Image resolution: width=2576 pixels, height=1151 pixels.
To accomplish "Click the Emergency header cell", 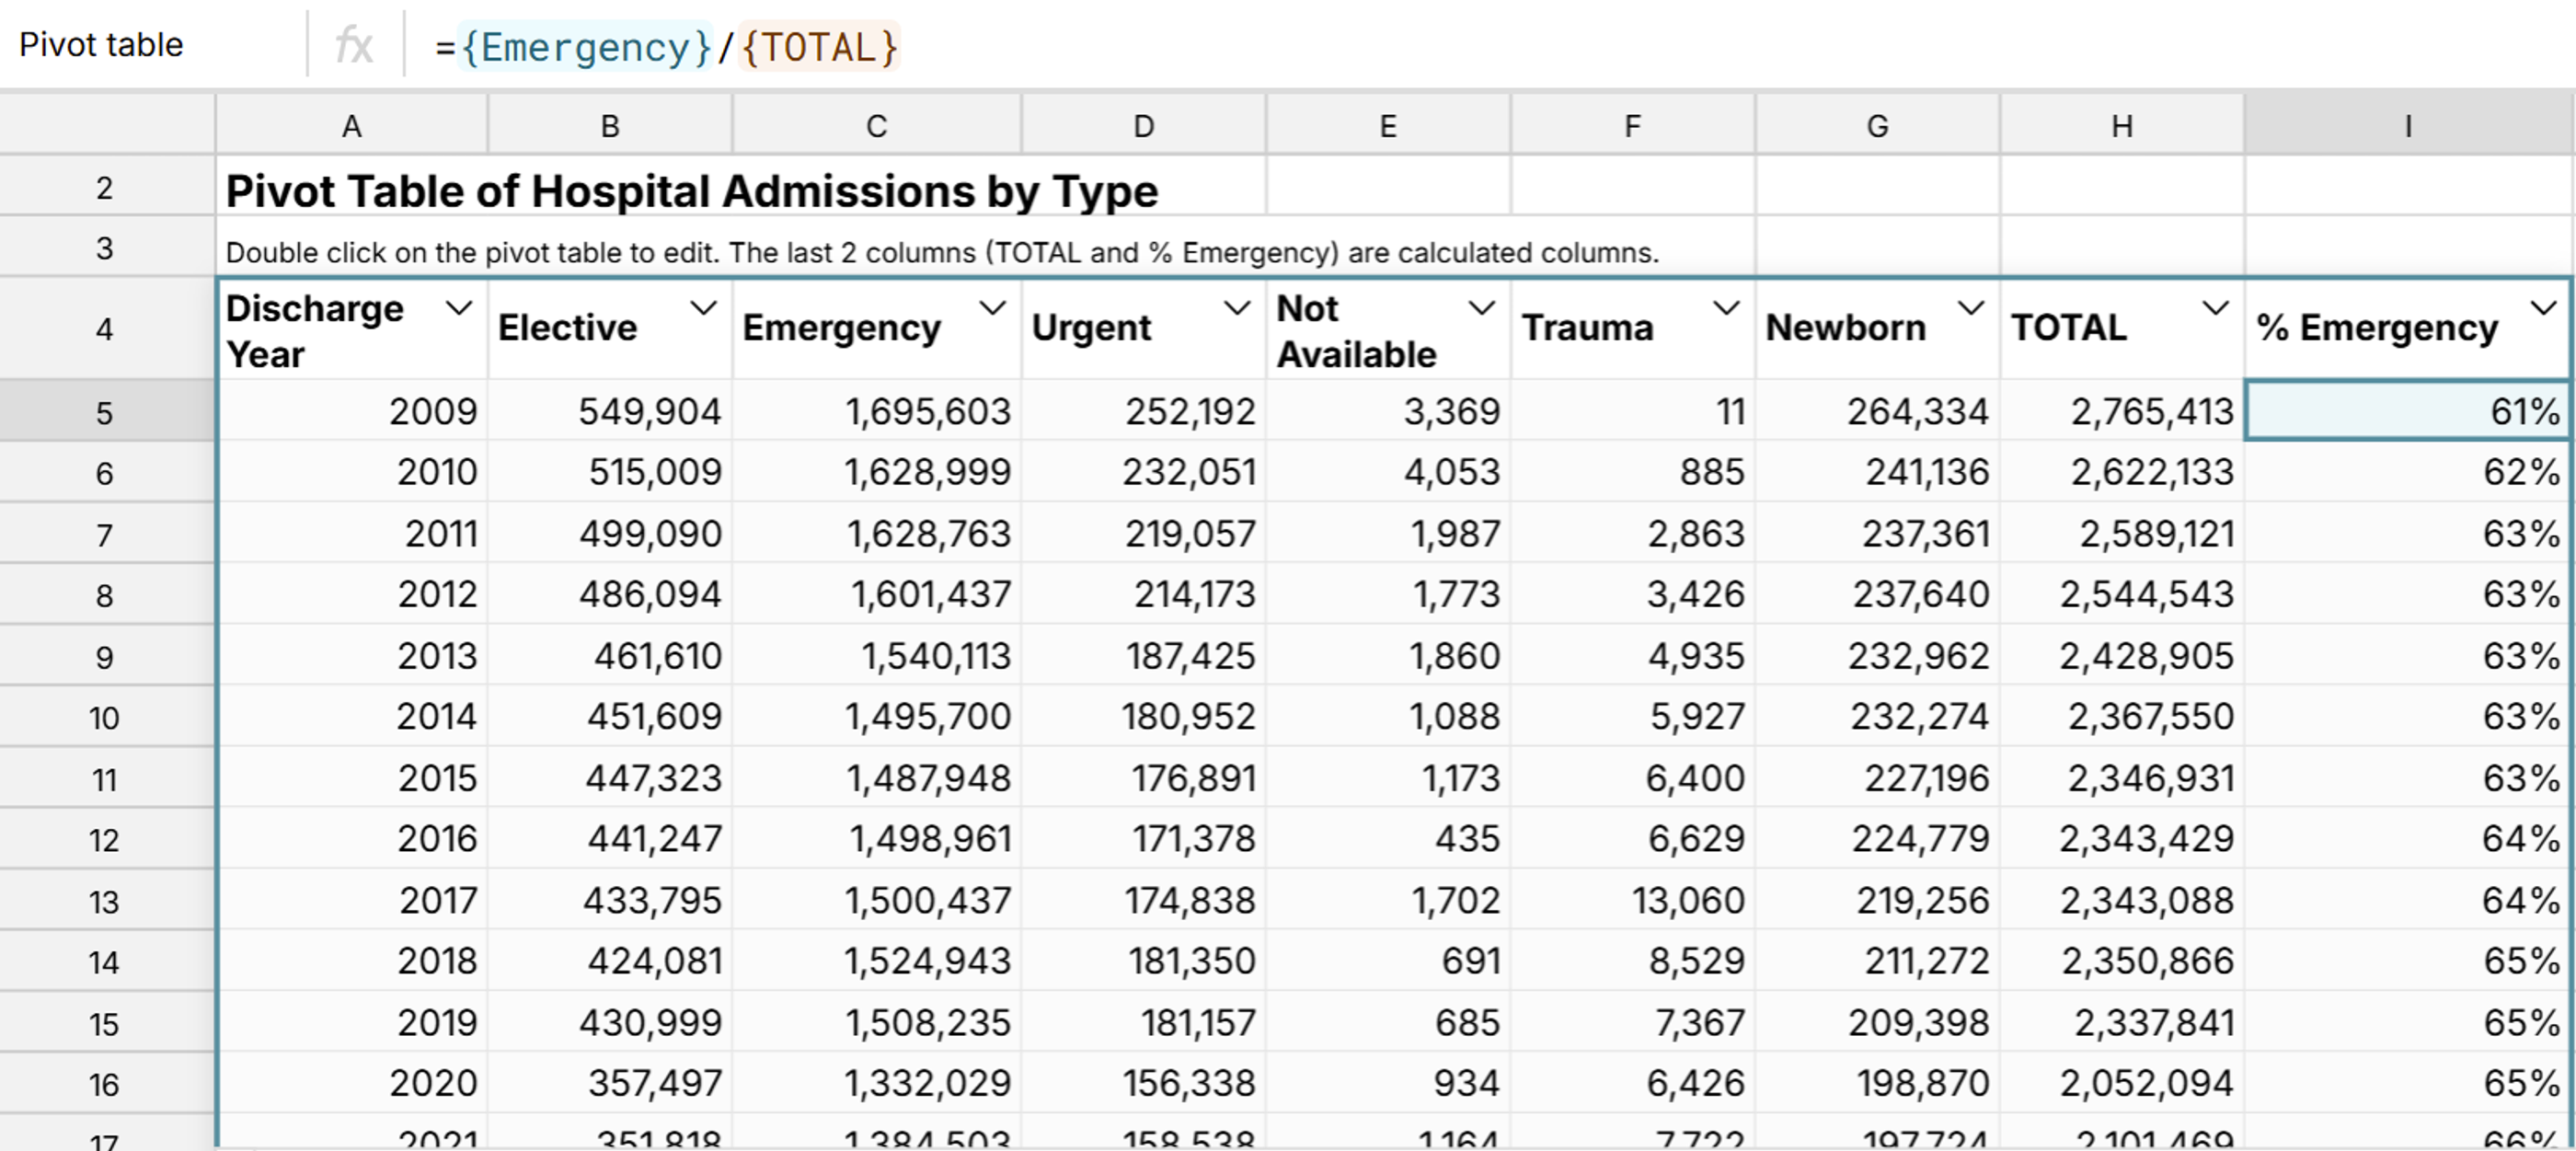I will point(877,329).
